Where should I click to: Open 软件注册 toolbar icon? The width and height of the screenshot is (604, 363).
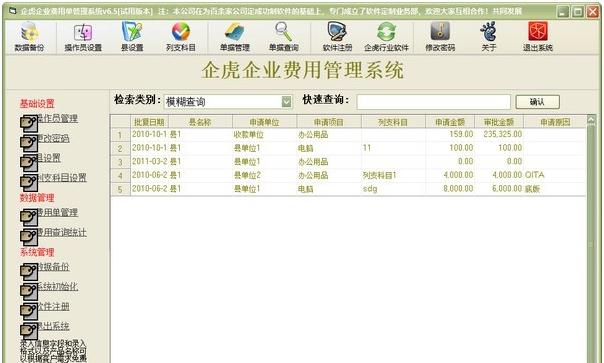point(337,36)
